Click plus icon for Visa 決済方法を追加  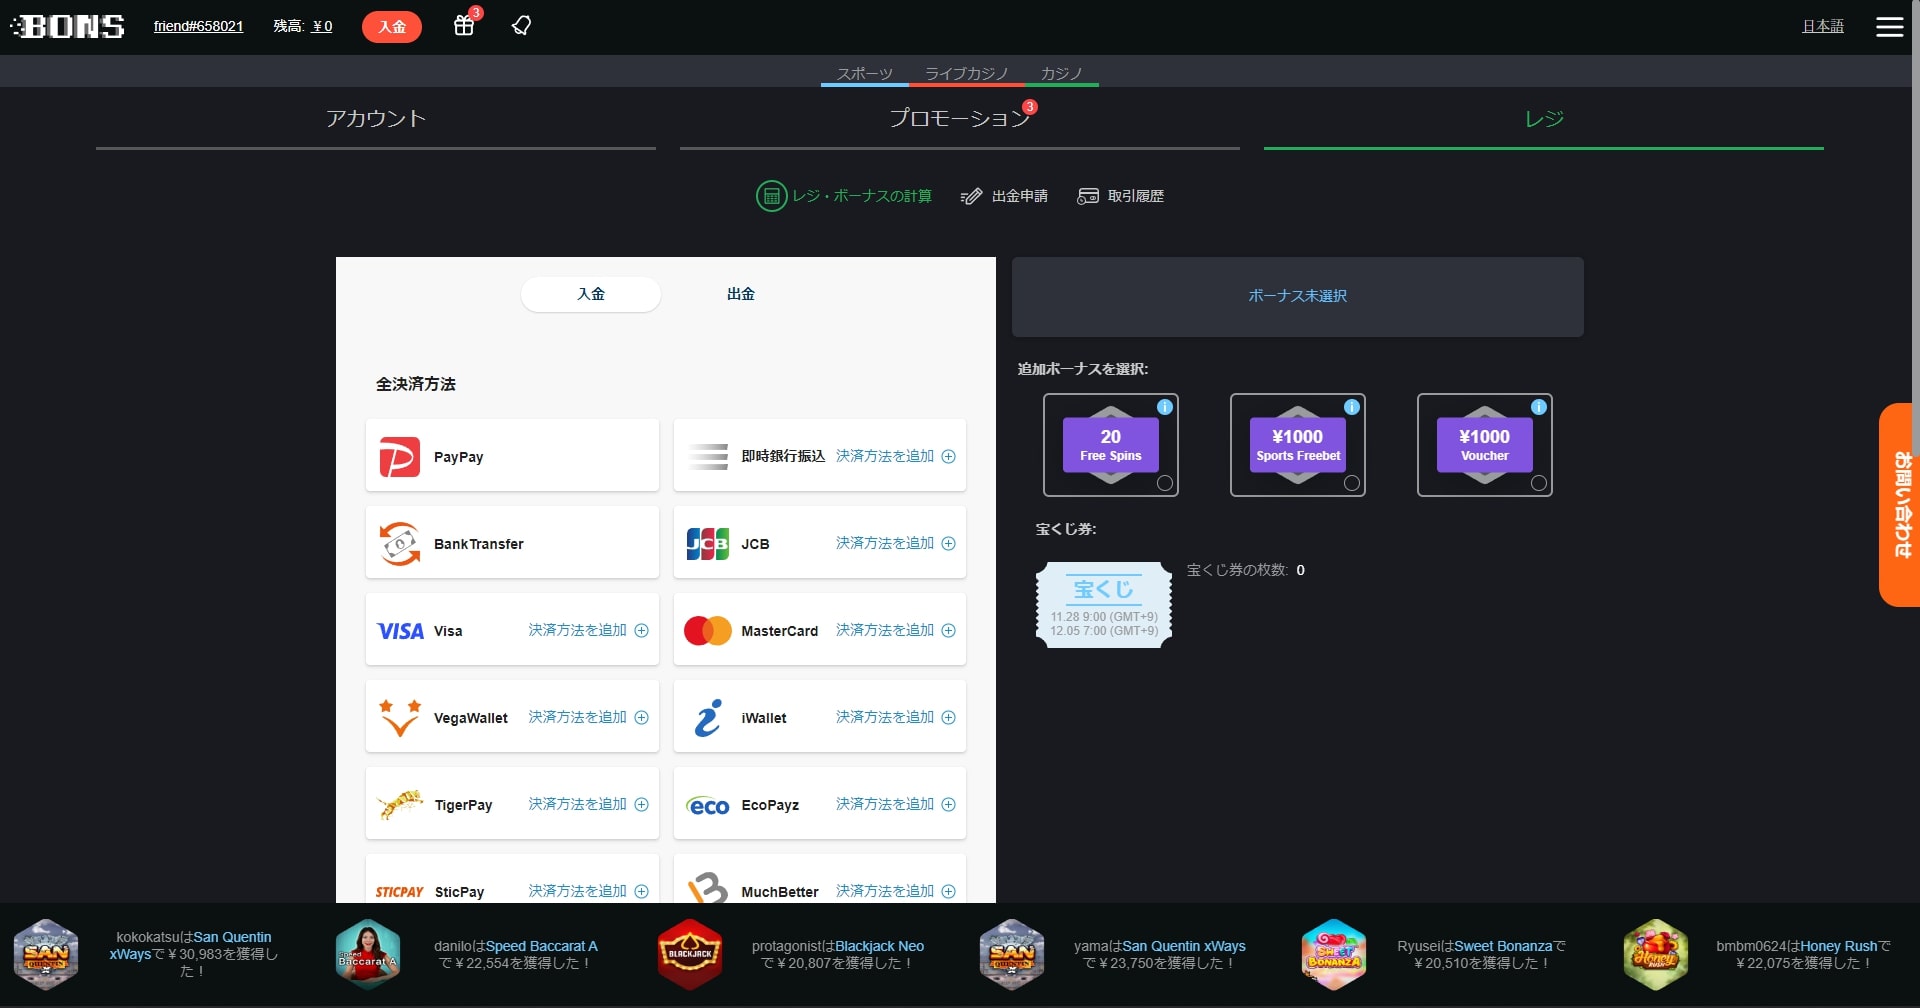tap(642, 631)
